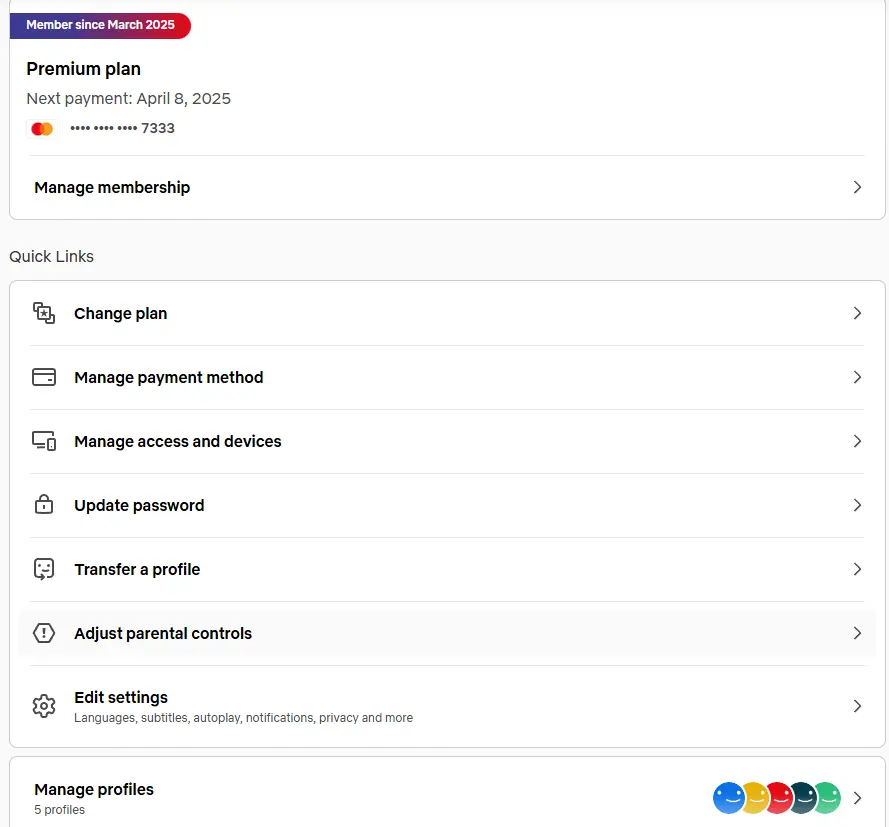The height and width of the screenshot is (827, 889).
Task: Open the chevron on Change plan row
Action: pos(857,313)
